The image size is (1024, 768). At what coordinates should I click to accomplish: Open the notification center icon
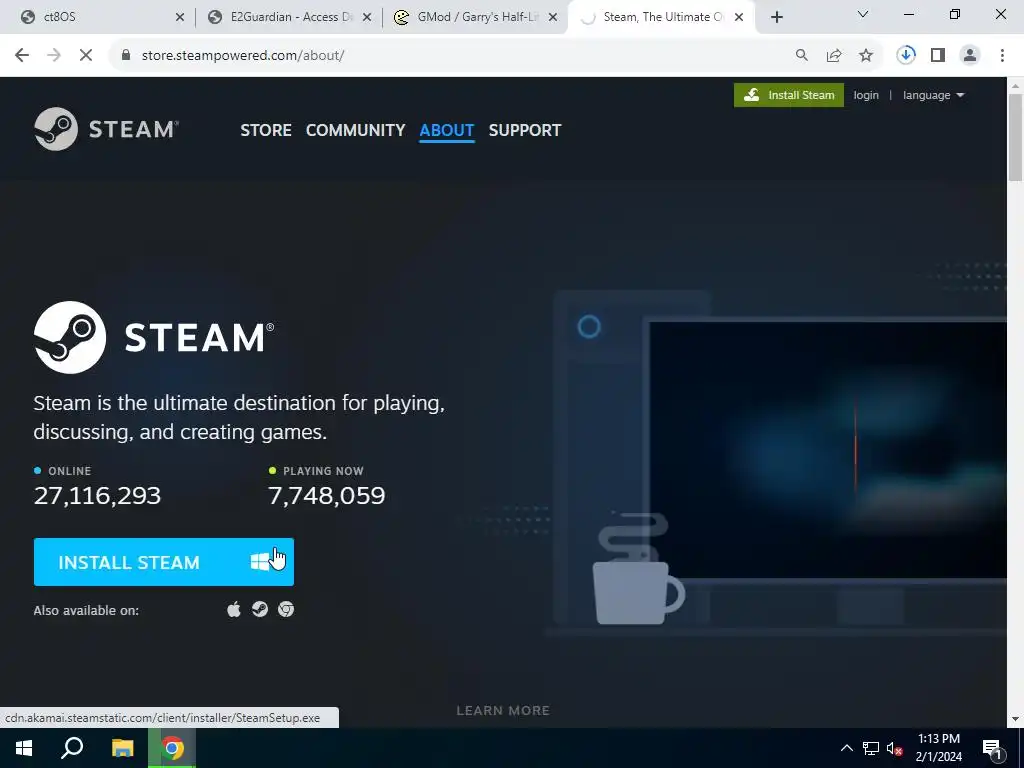tap(993, 748)
